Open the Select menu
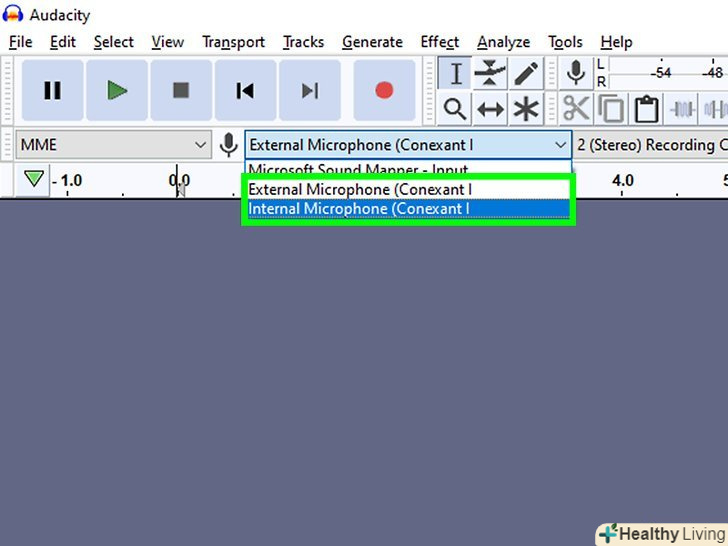Image resolution: width=728 pixels, height=546 pixels. tap(114, 42)
